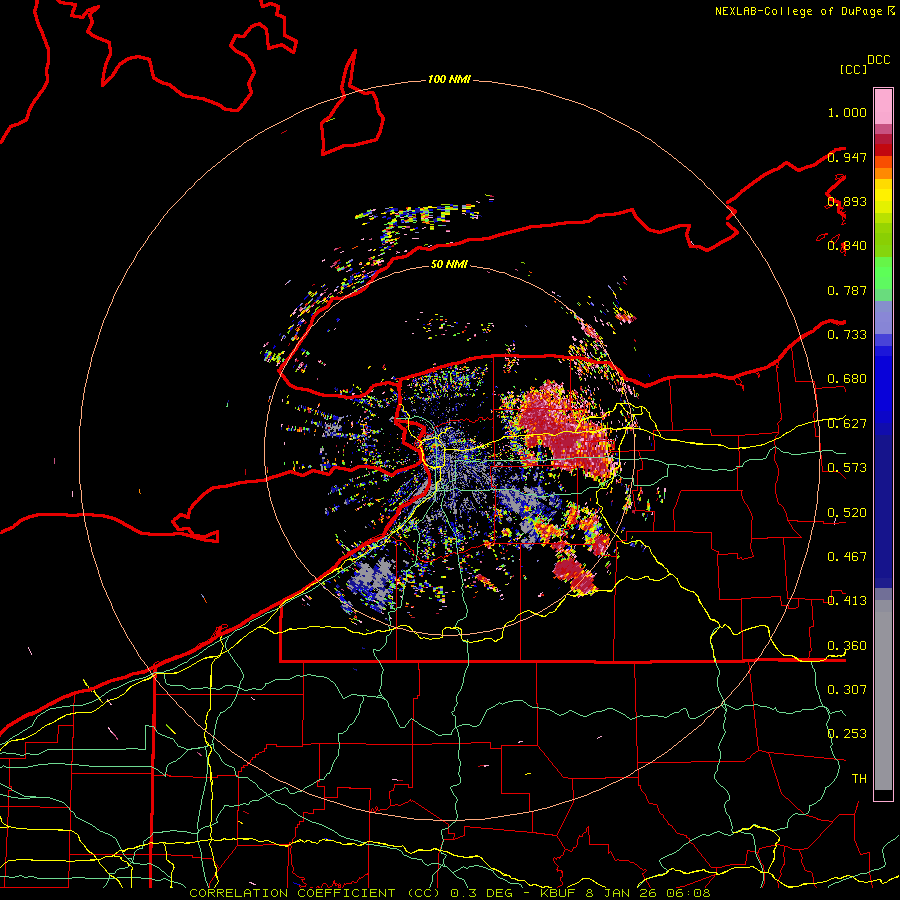Click the 0.307 legend value
Screen dimensions: 900x900
(847, 689)
